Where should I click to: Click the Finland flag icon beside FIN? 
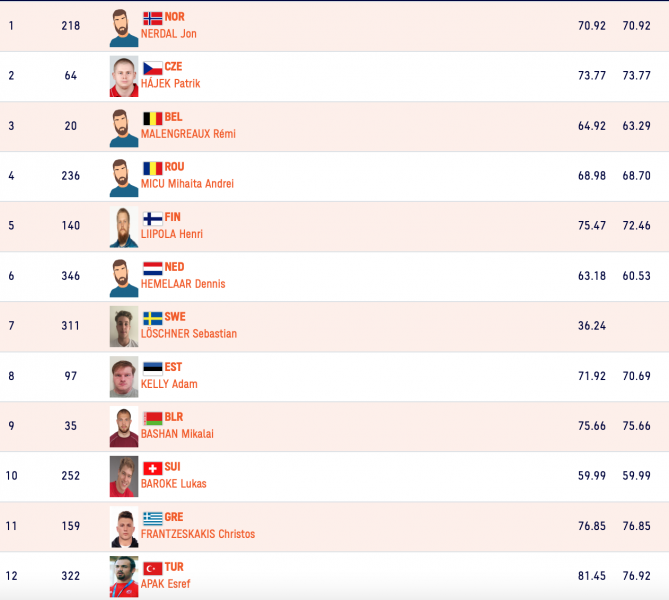tap(153, 218)
